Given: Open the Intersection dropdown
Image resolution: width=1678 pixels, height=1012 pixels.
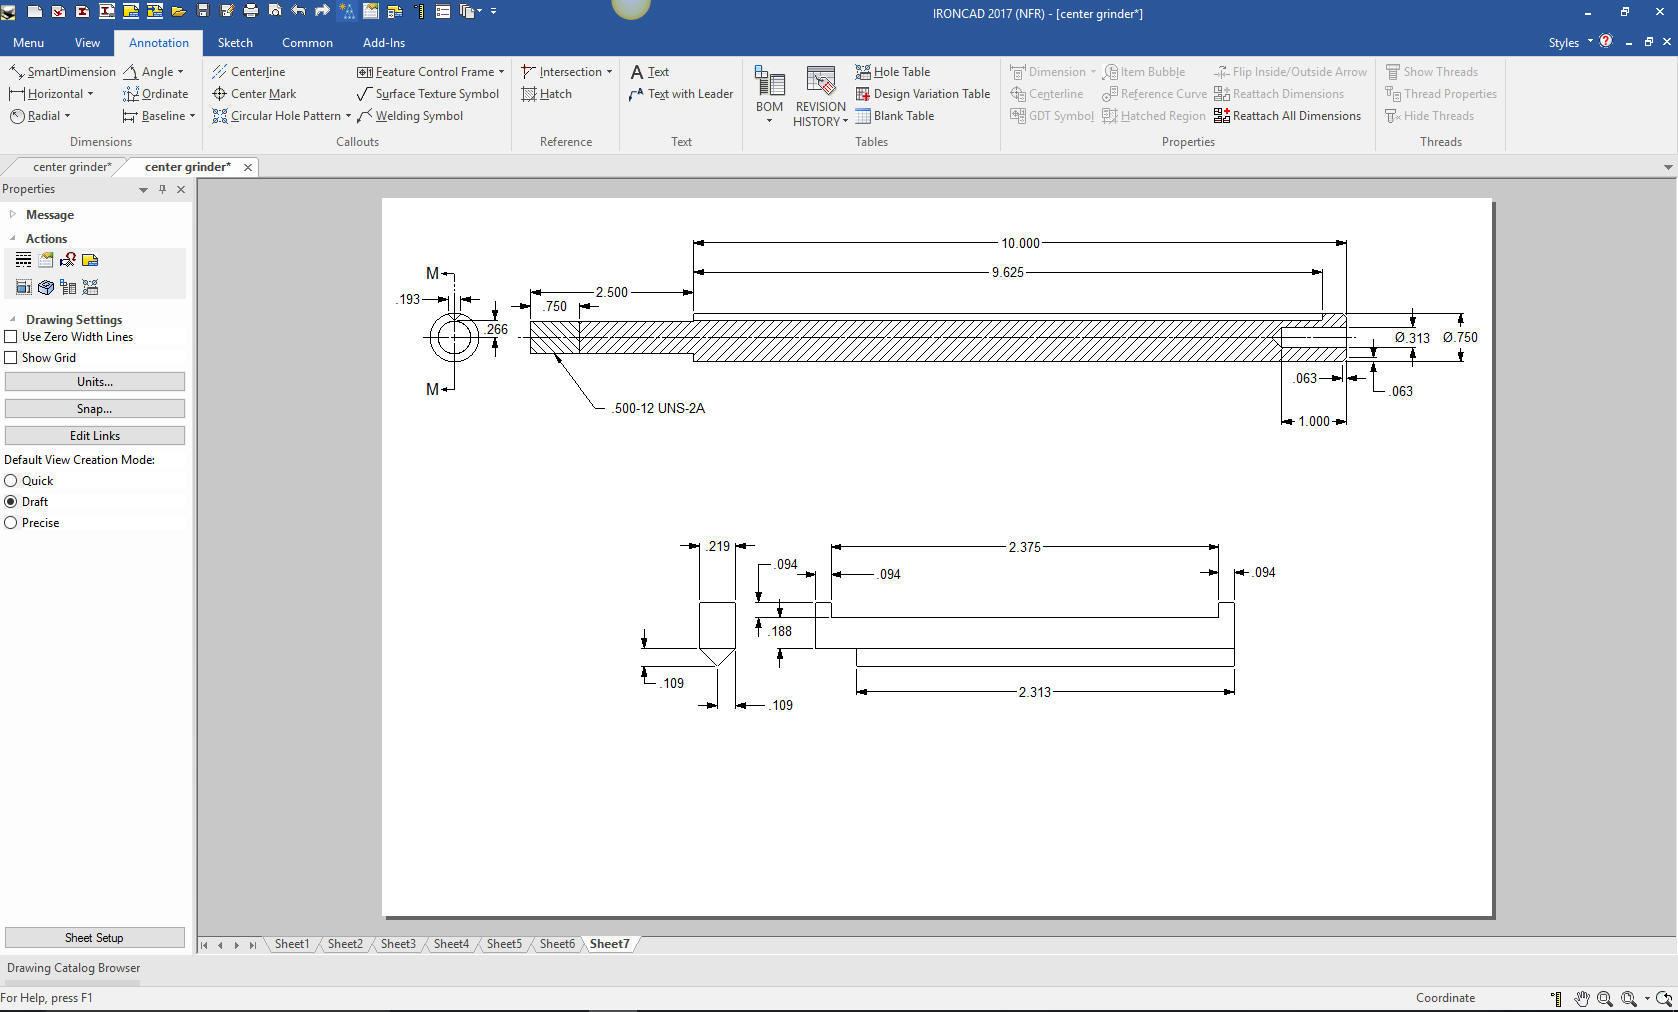Looking at the screenshot, I should pos(609,72).
